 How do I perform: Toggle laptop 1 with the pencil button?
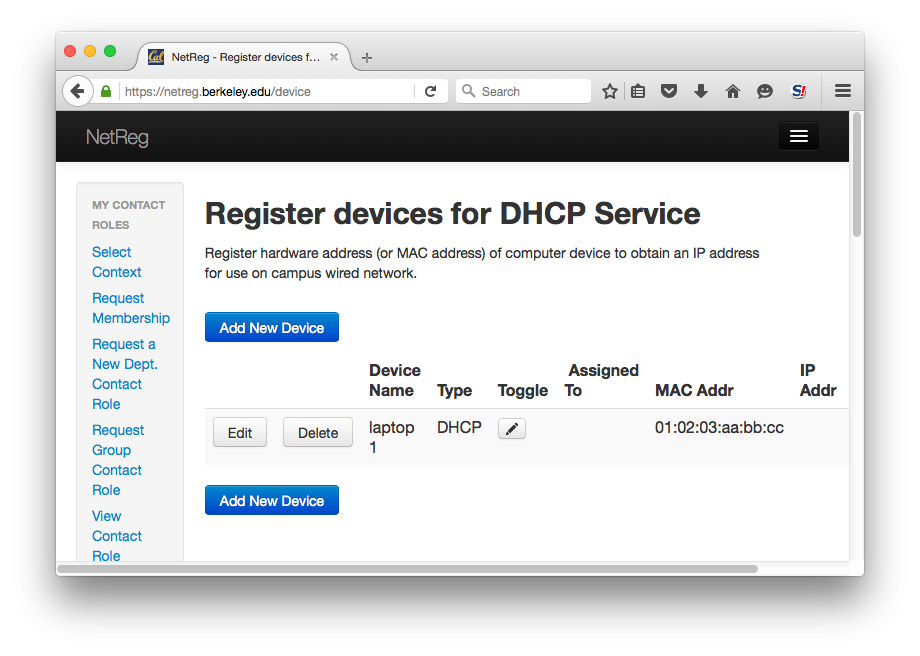click(x=512, y=429)
